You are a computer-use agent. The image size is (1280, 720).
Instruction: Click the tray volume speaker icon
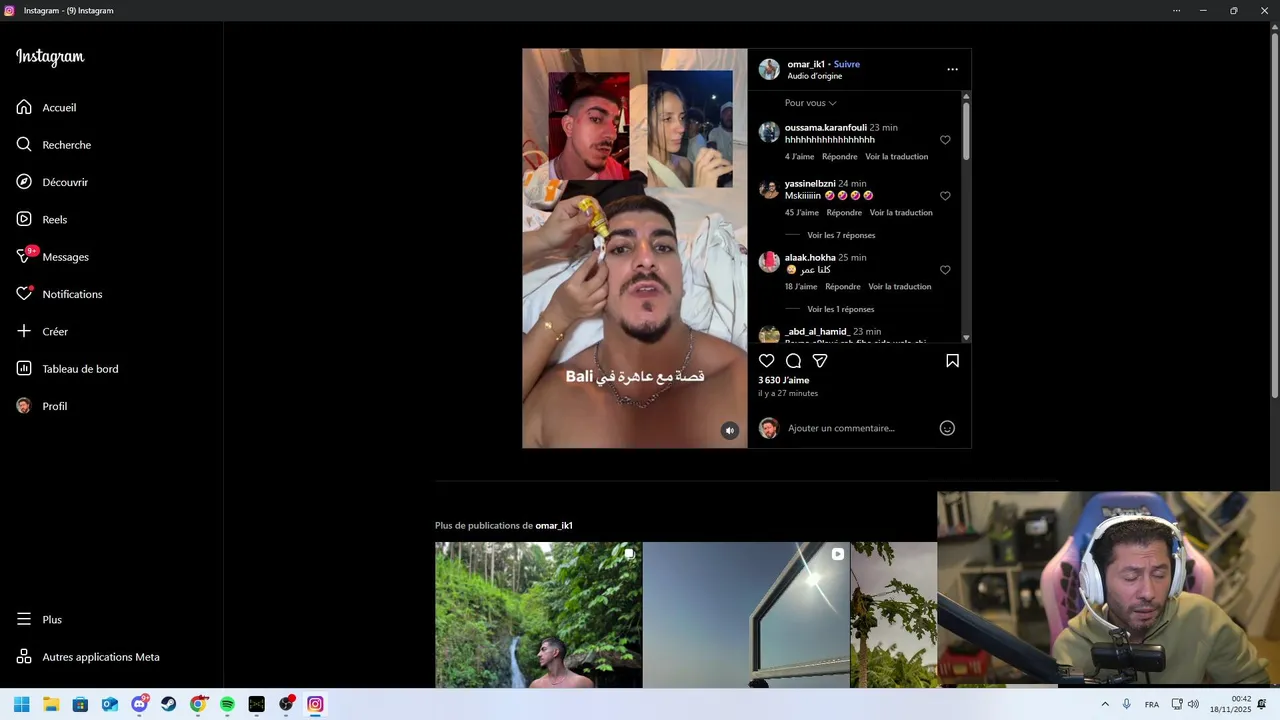[x=1193, y=704]
